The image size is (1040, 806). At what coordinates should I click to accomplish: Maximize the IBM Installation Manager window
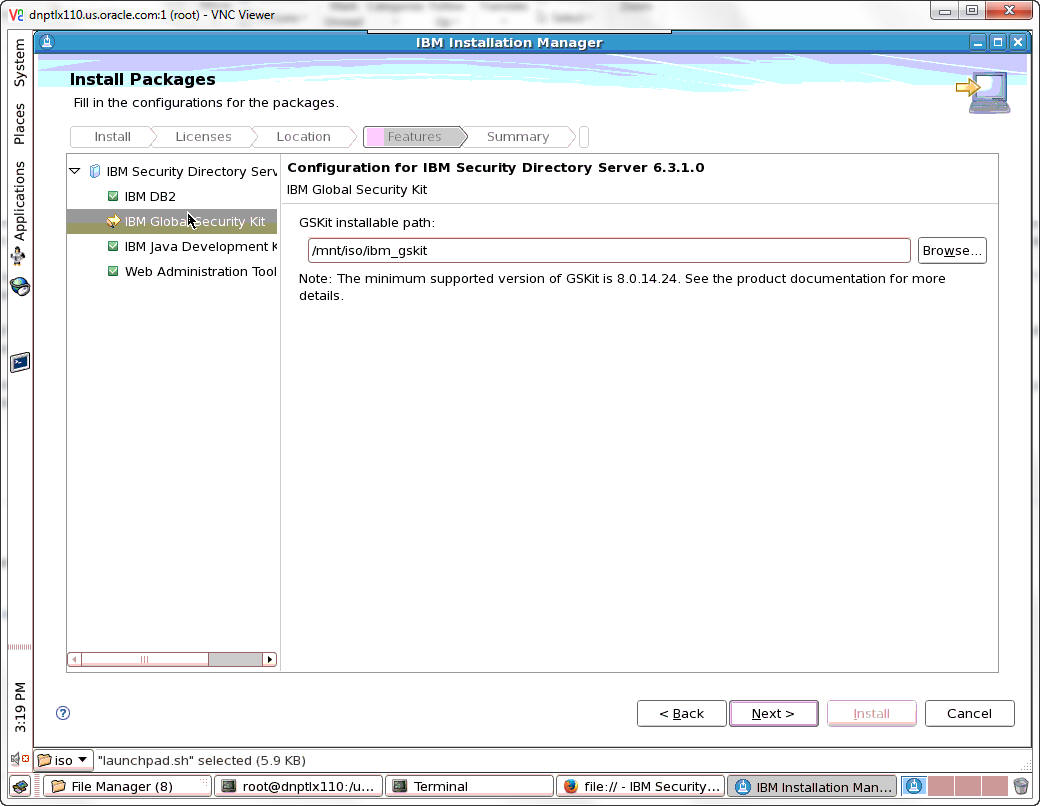(x=998, y=42)
